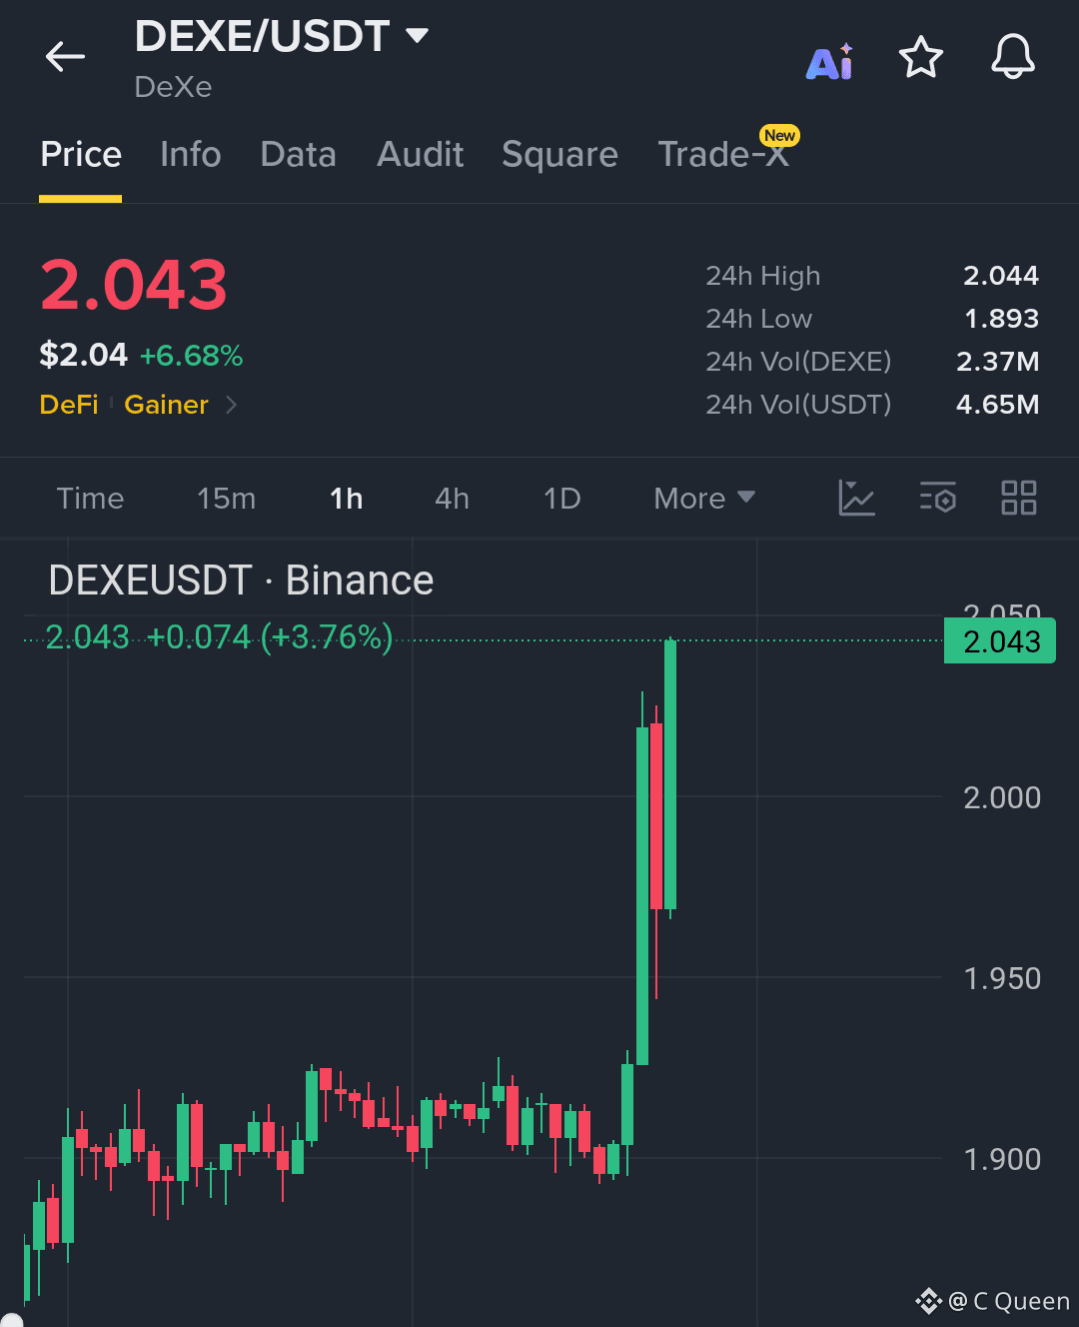
Task: Tap the large red price 2.043
Action: [x=134, y=285]
